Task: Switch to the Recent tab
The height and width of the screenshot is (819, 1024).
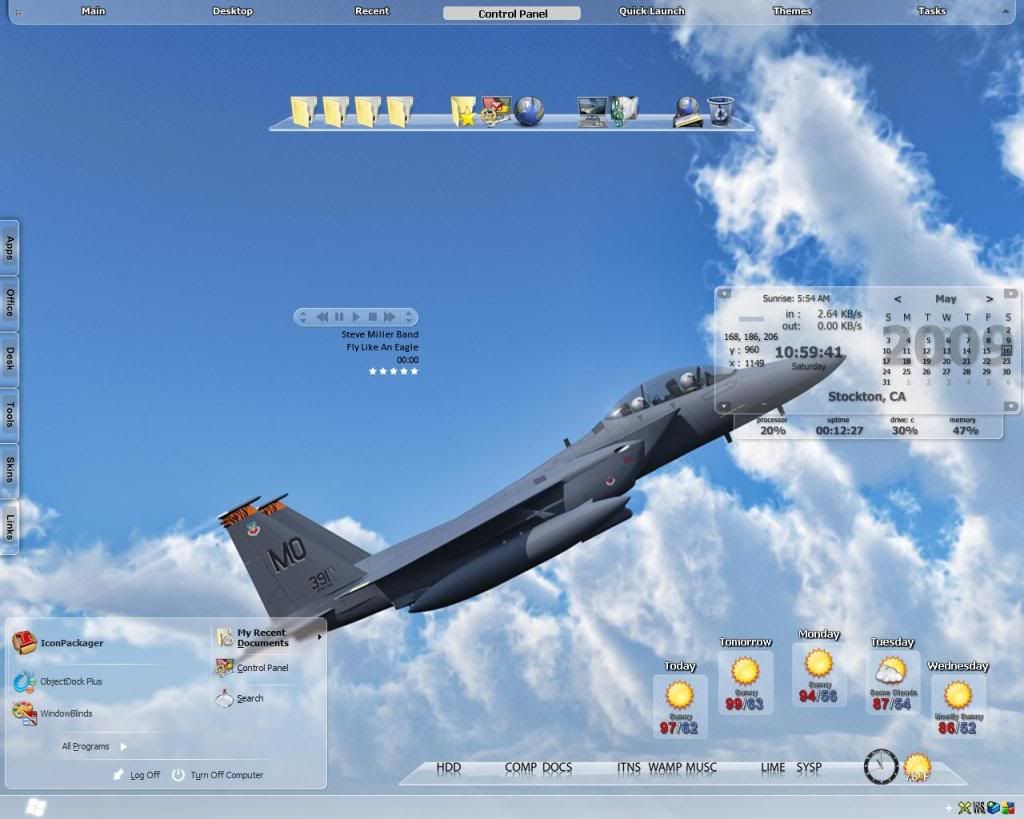Action: point(372,11)
